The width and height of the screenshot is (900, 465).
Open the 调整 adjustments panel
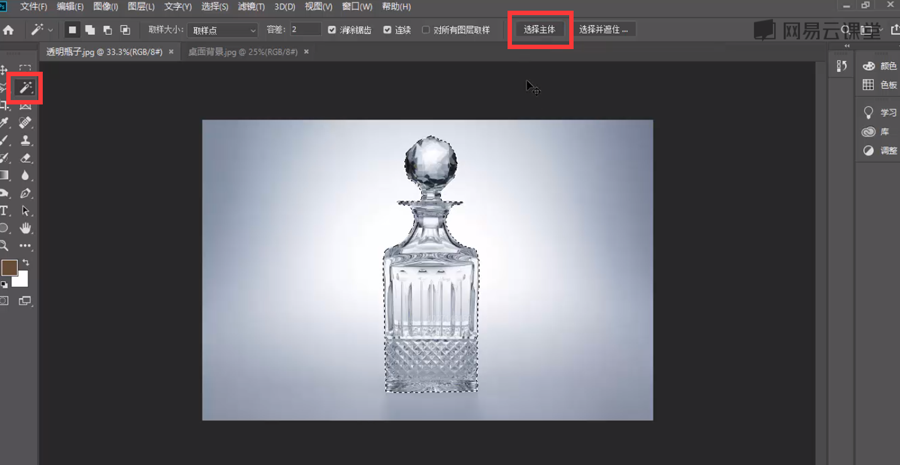pos(879,150)
